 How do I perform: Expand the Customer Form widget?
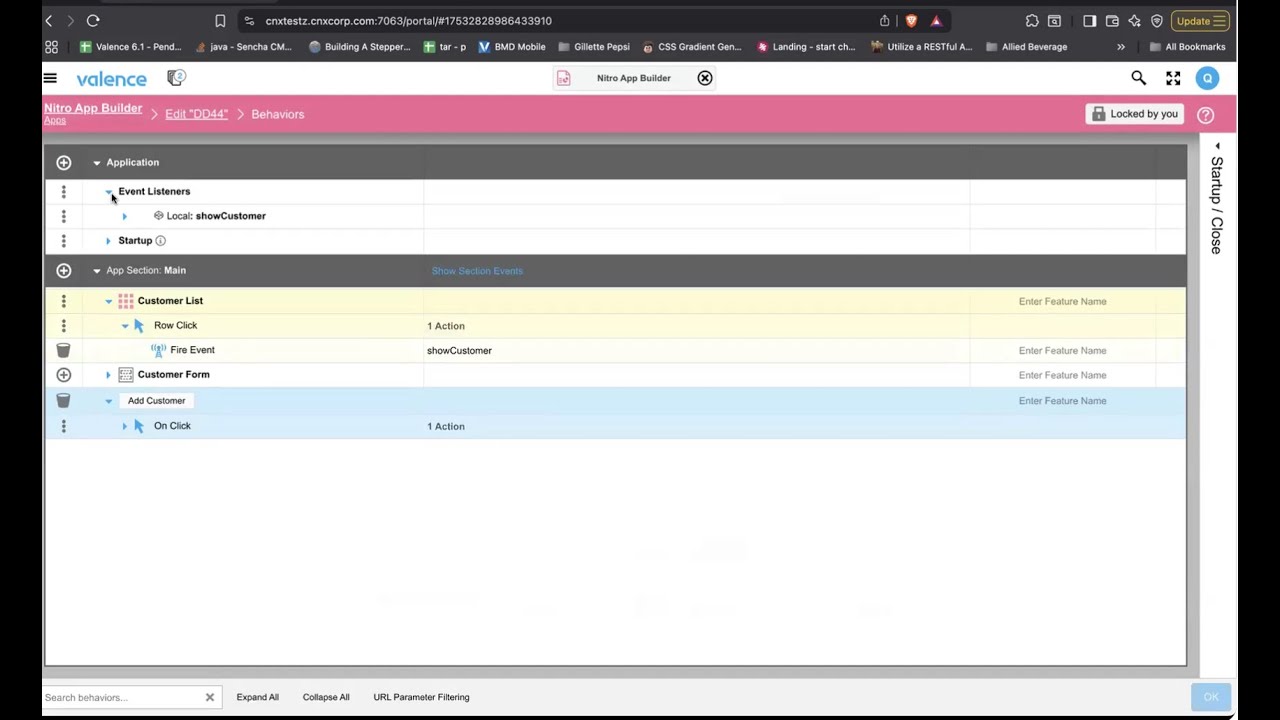point(109,375)
